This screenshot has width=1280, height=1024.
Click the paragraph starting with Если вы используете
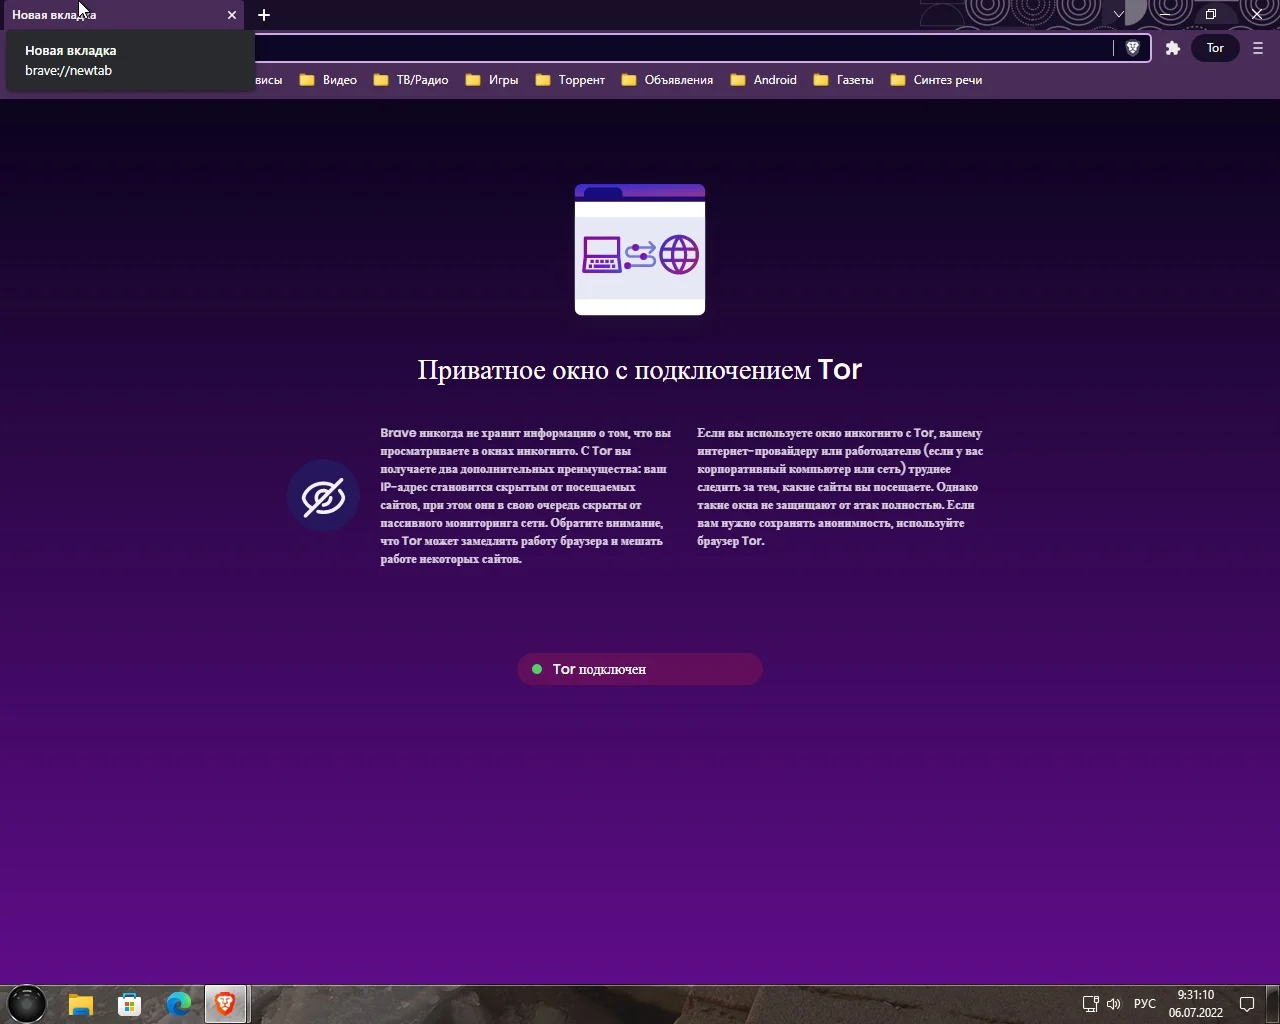pos(841,487)
